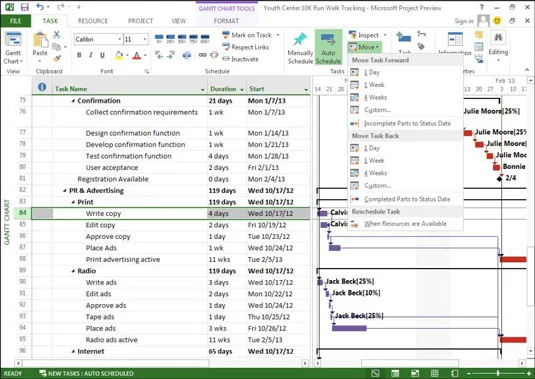Image resolution: width=535 pixels, height=379 pixels.
Task: Click Inspect task button
Action: [x=364, y=35]
